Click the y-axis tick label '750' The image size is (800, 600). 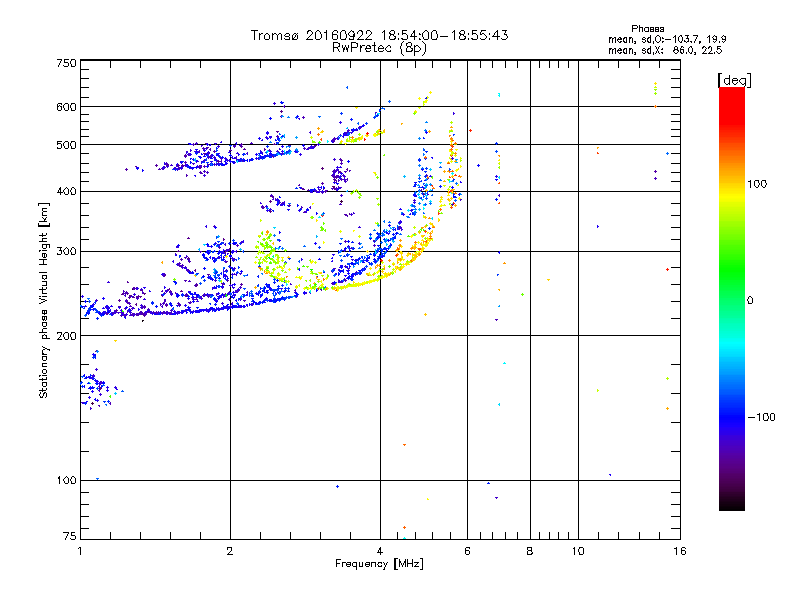[67, 63]
